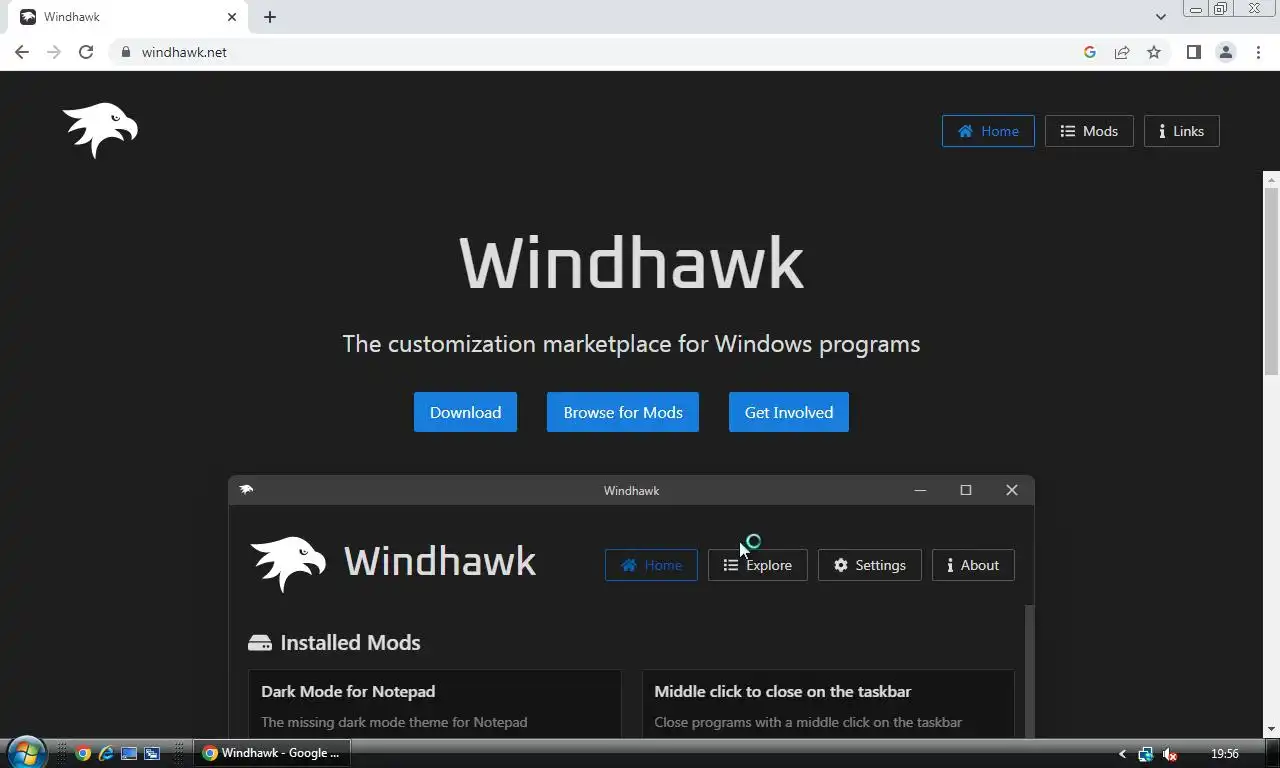Click About in the Windhawk app preview
Image resolution: width=1280 pixels, height=768 pixels.
pos(973,565)
